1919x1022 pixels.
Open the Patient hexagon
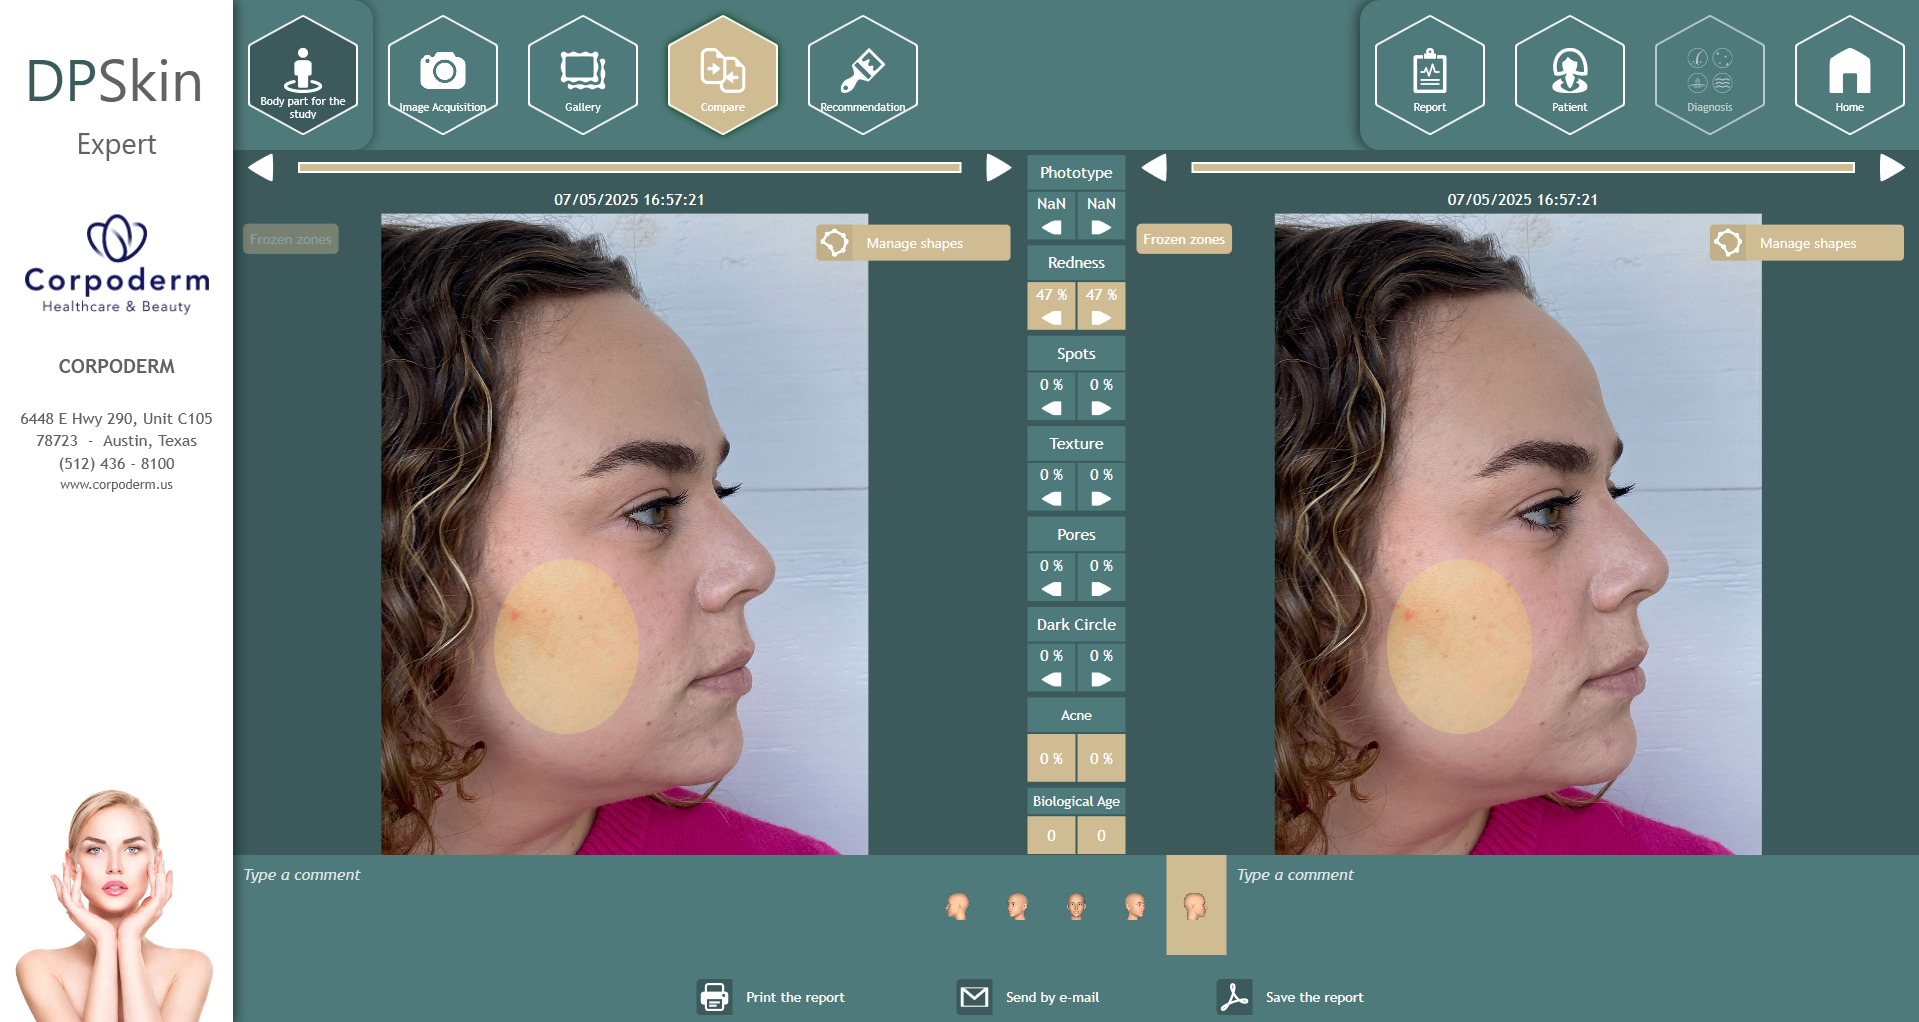point(1570,75)
